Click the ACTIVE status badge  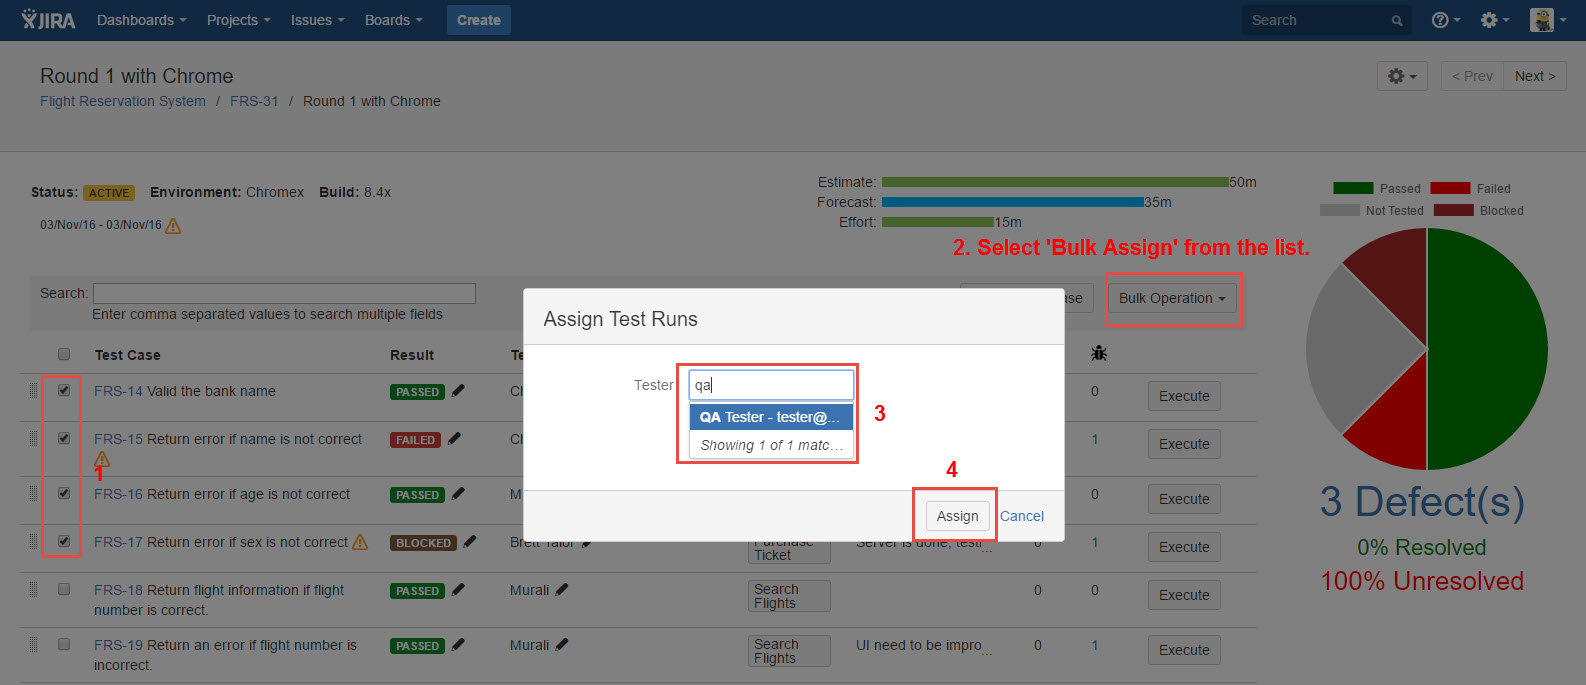(x=109, y=193)
